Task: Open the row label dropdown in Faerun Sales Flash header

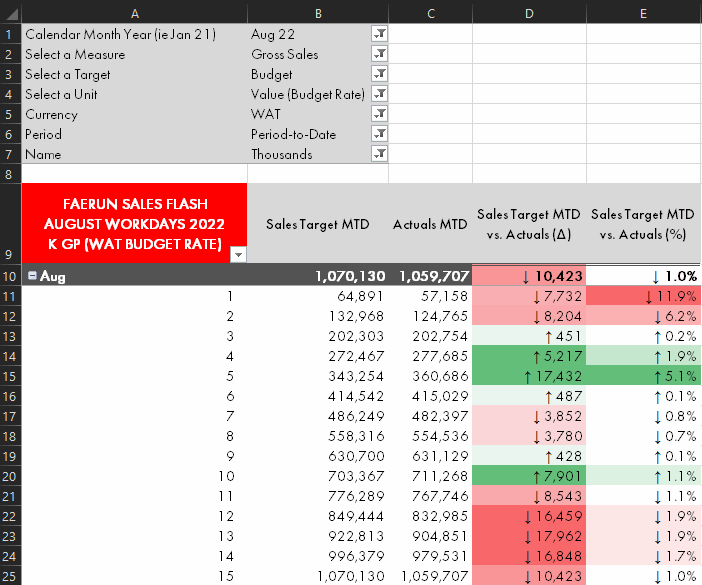Action: click(238, 255)
